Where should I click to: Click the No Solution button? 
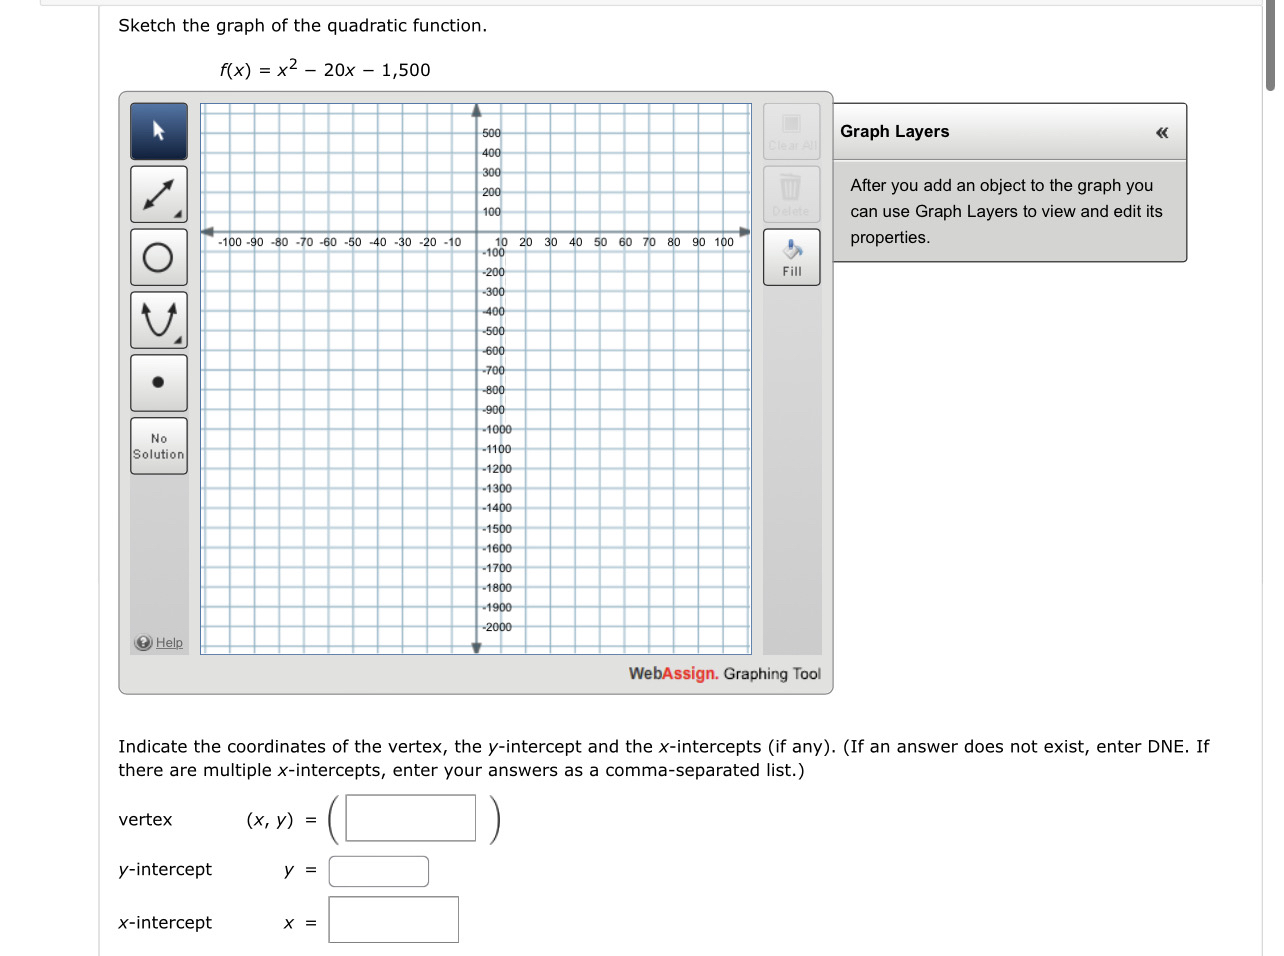[159, 446]
